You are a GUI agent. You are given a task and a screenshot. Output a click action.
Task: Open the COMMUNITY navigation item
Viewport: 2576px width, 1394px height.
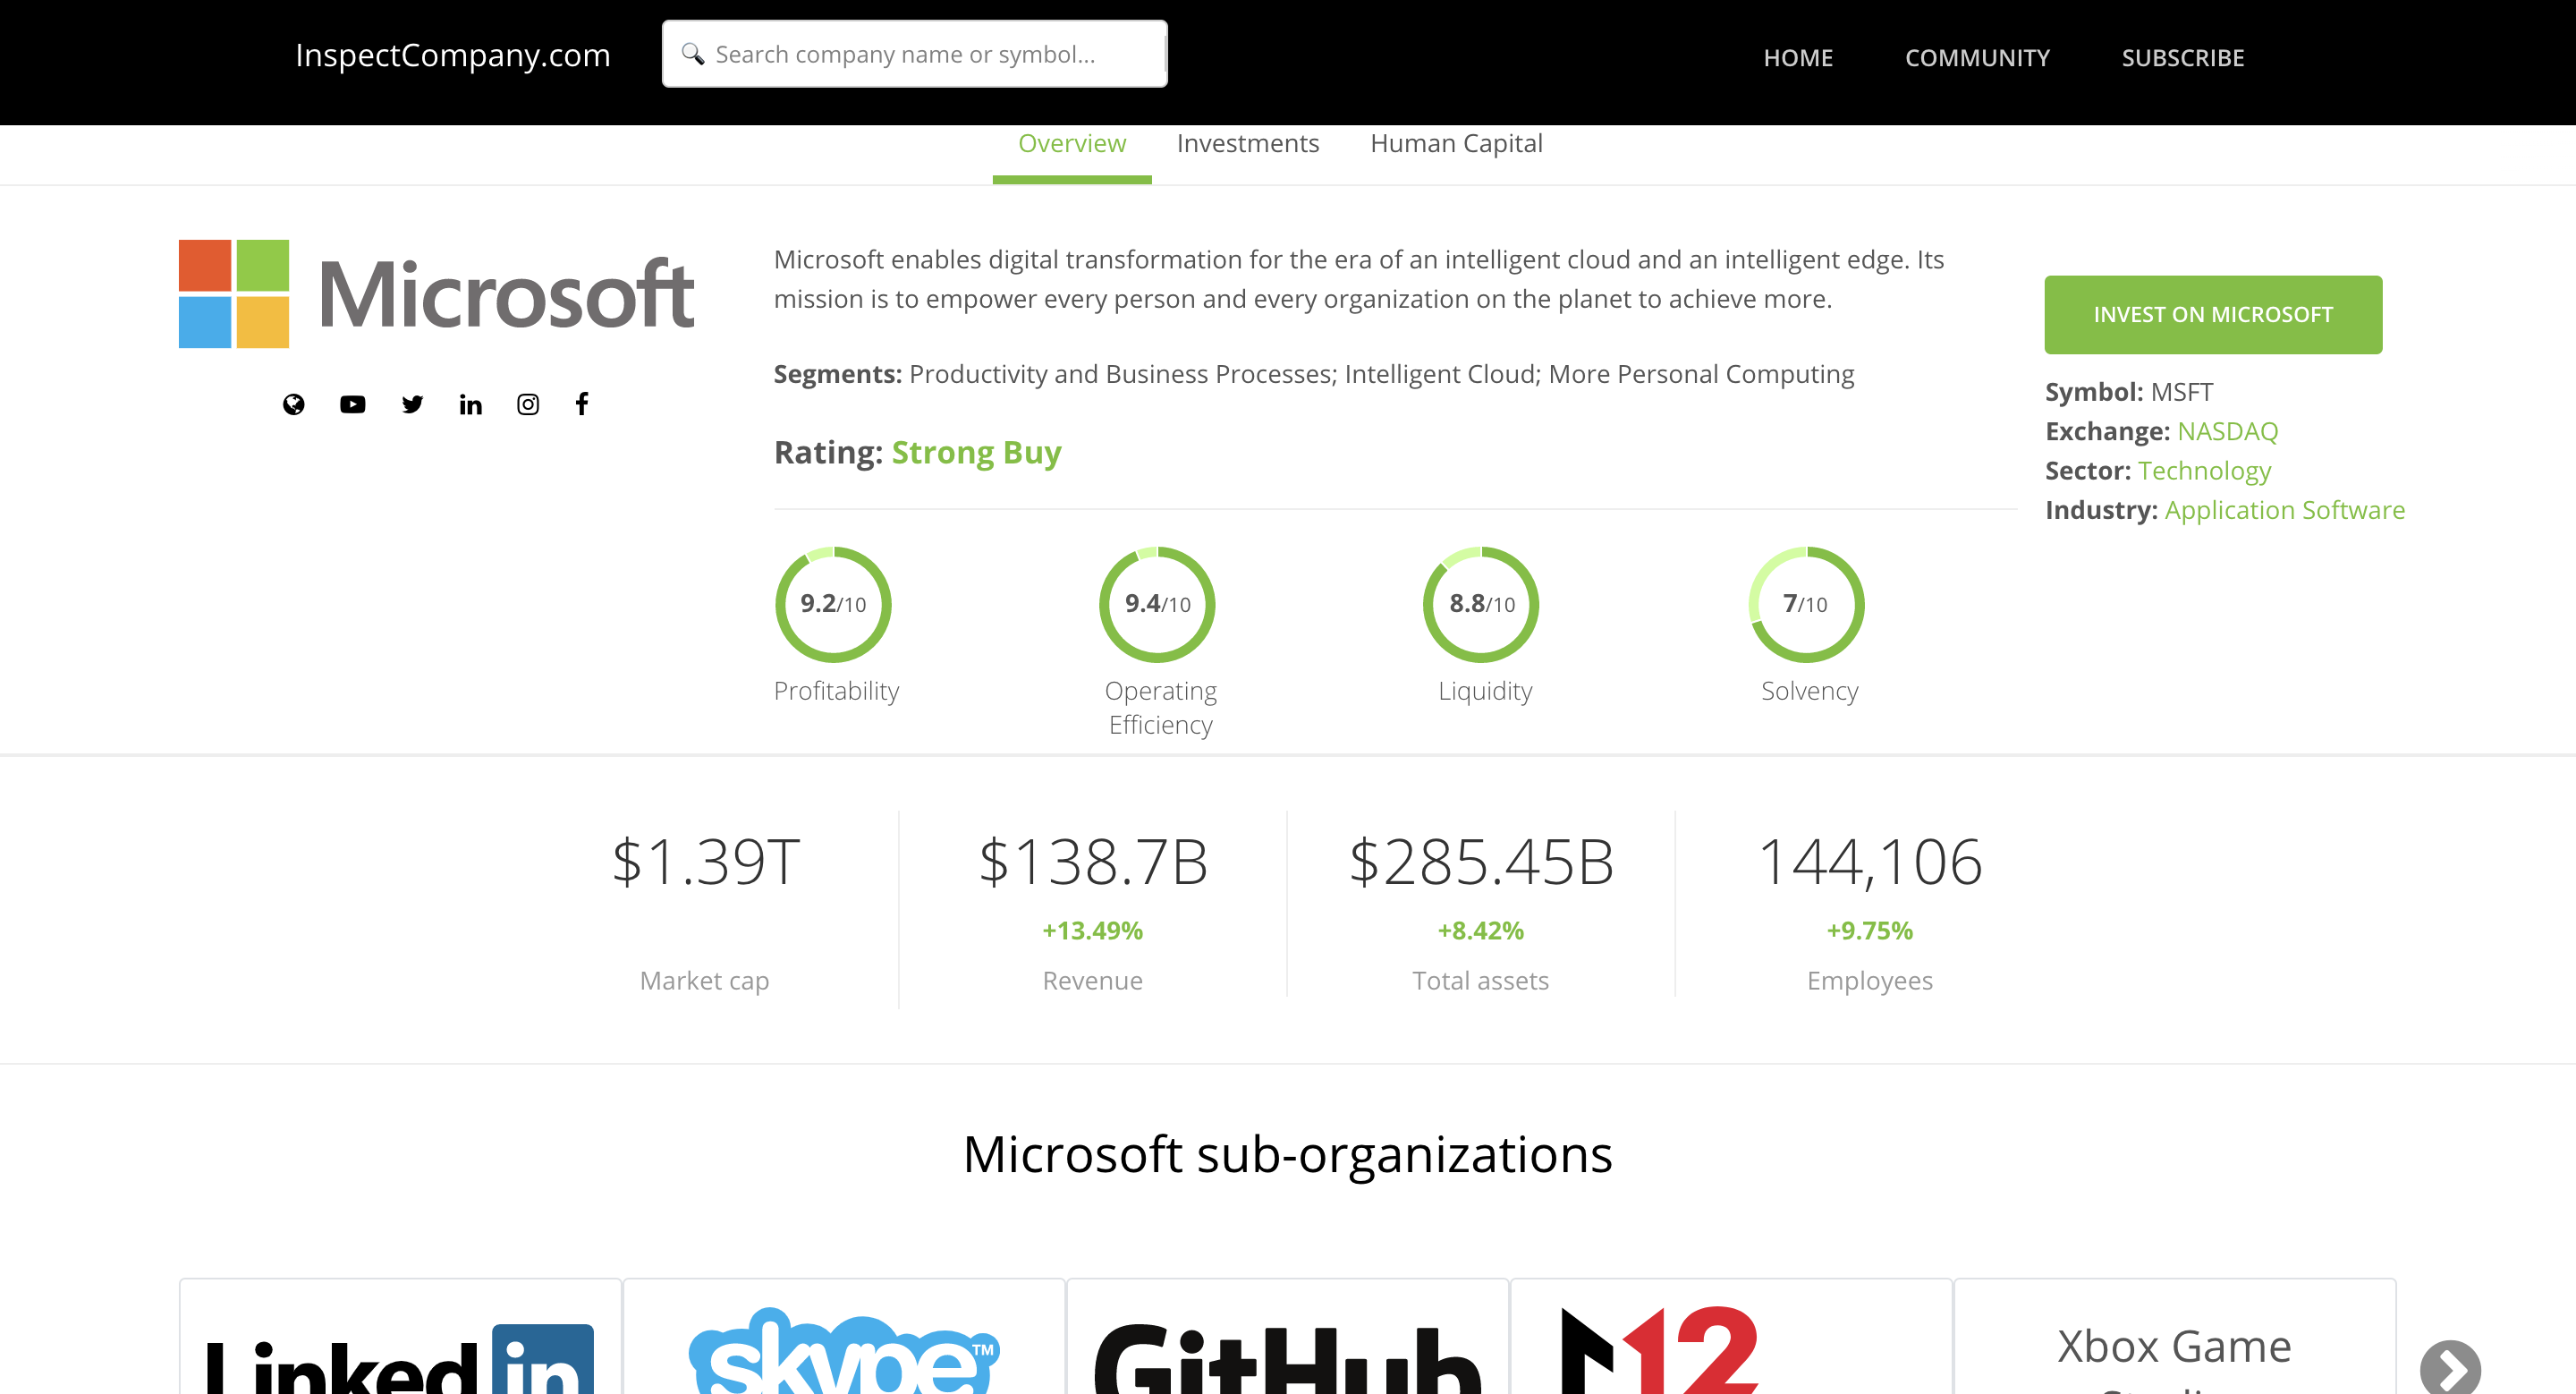(1976, 58)
